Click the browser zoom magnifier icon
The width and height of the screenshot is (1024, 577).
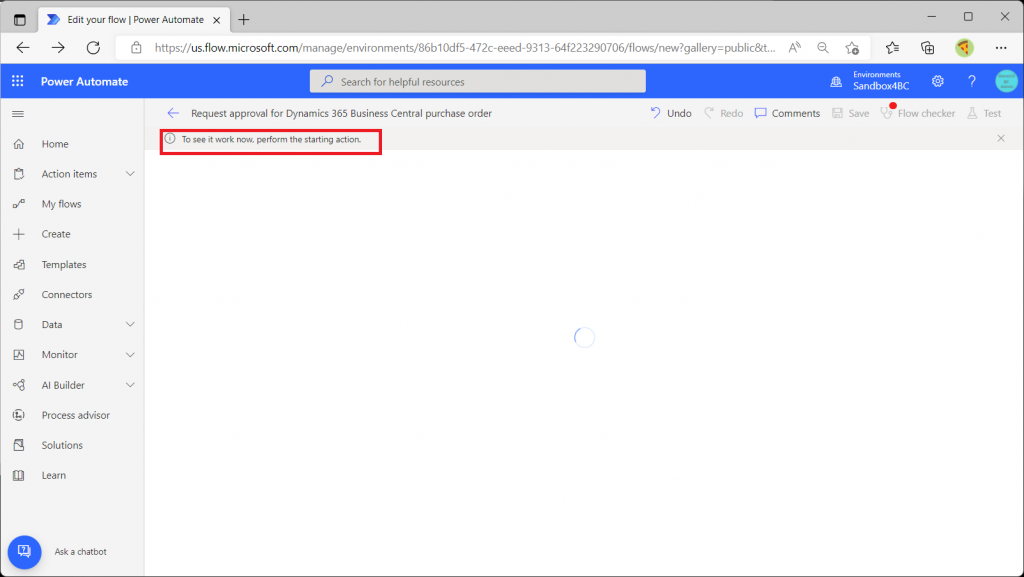[x=823, y=48]
